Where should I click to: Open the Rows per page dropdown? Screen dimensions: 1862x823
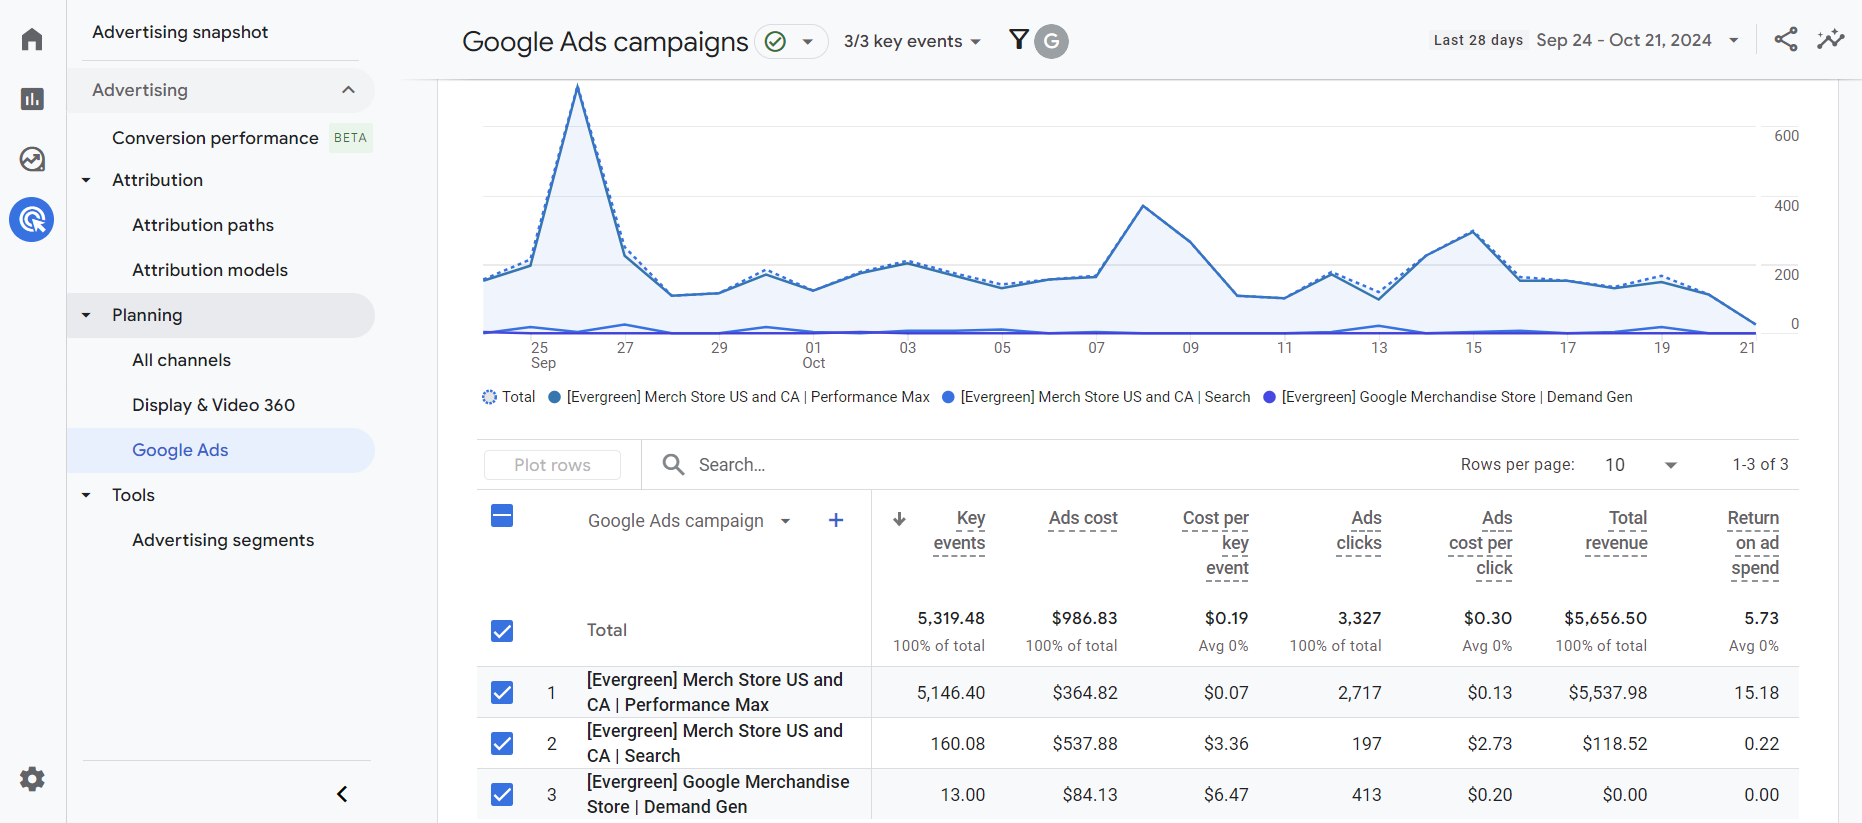coord(1641,465)
